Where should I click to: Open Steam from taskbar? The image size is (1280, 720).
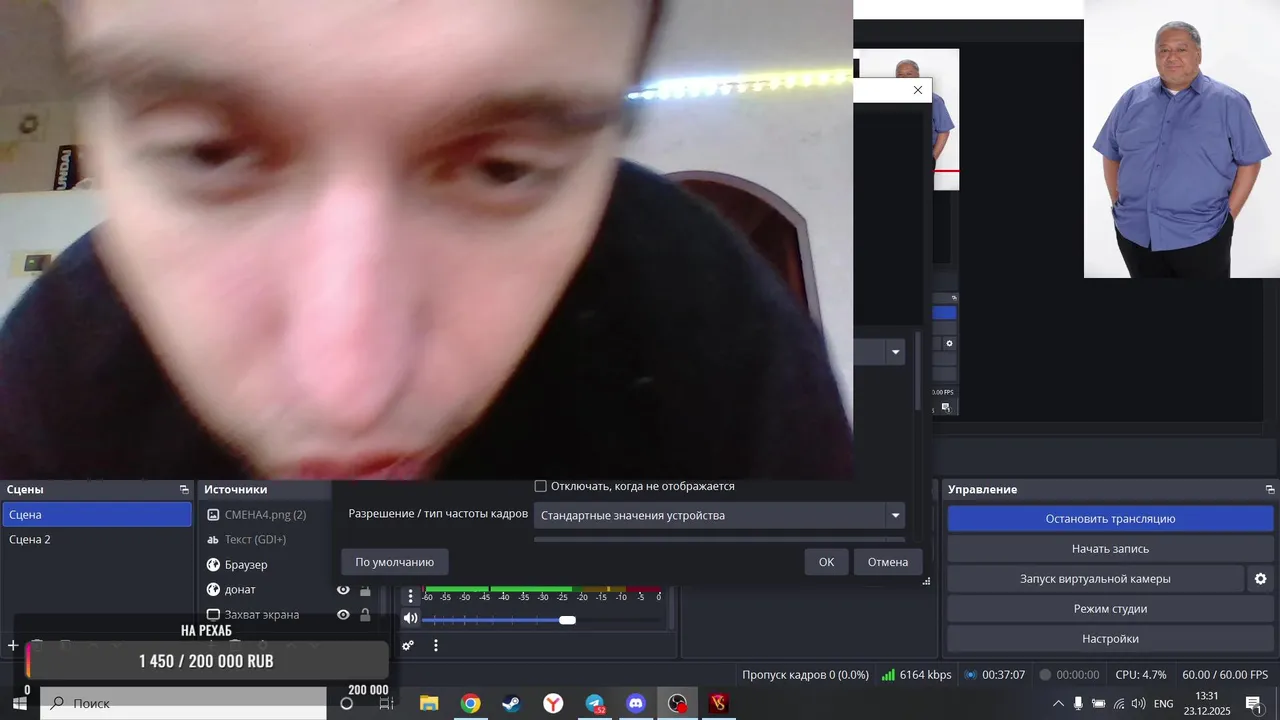coord(511,704)
